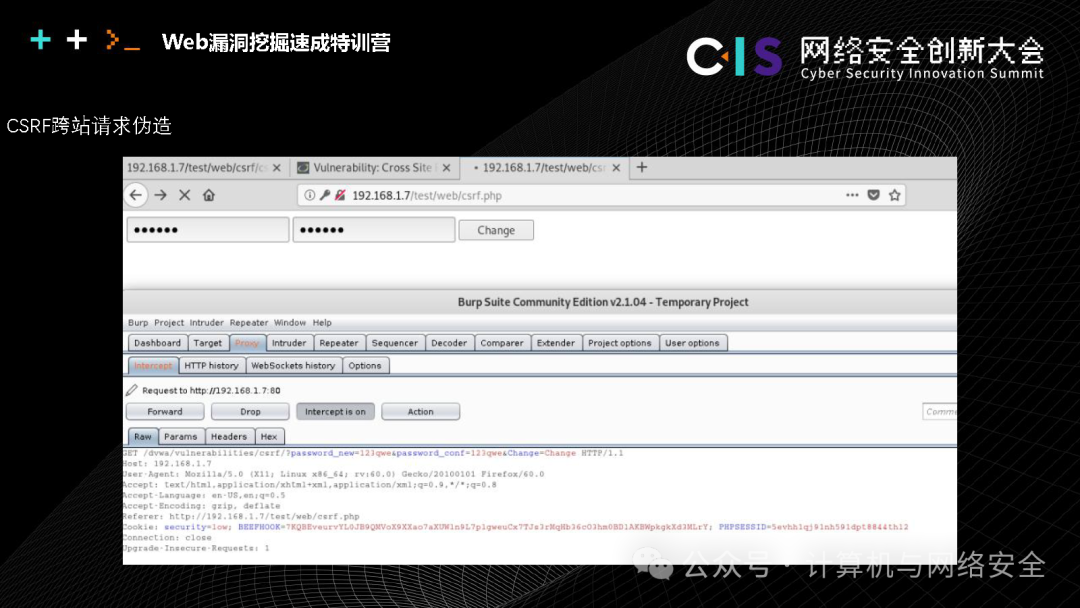Open the browser home icon
This screenshot has width=1080, height=608.
click(209, 196)
